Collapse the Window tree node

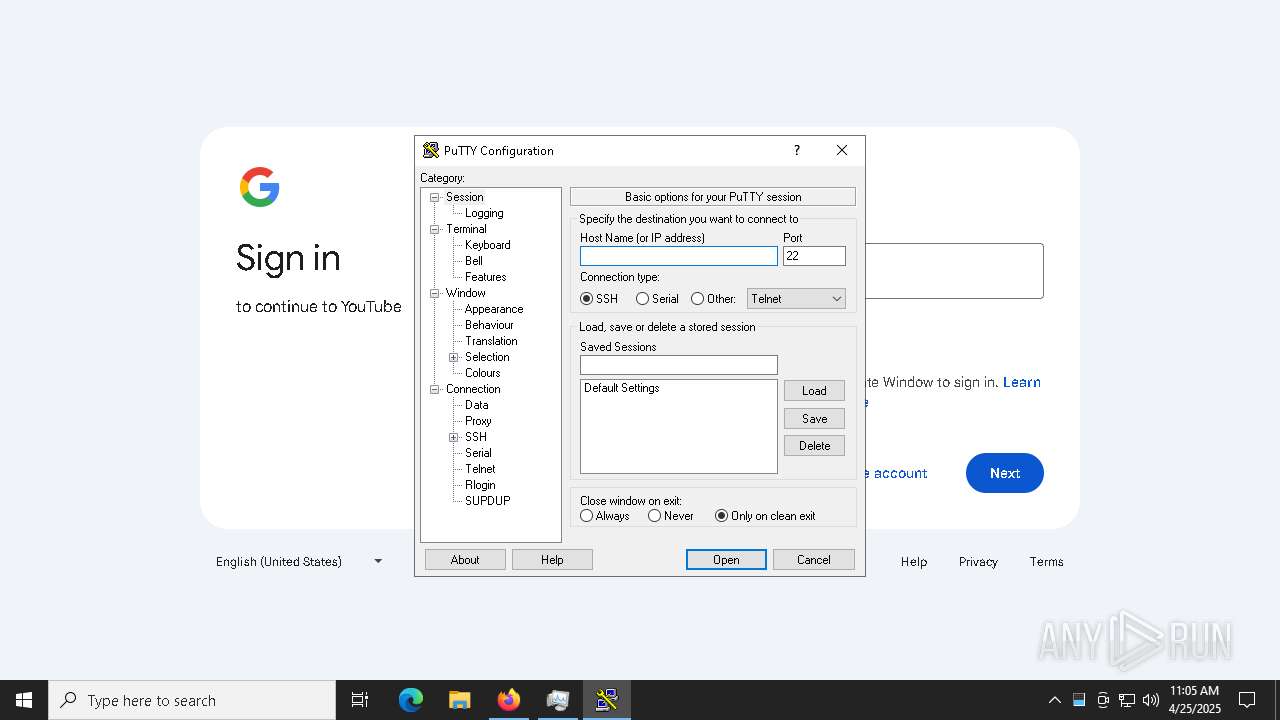click(x=435, y=293)
